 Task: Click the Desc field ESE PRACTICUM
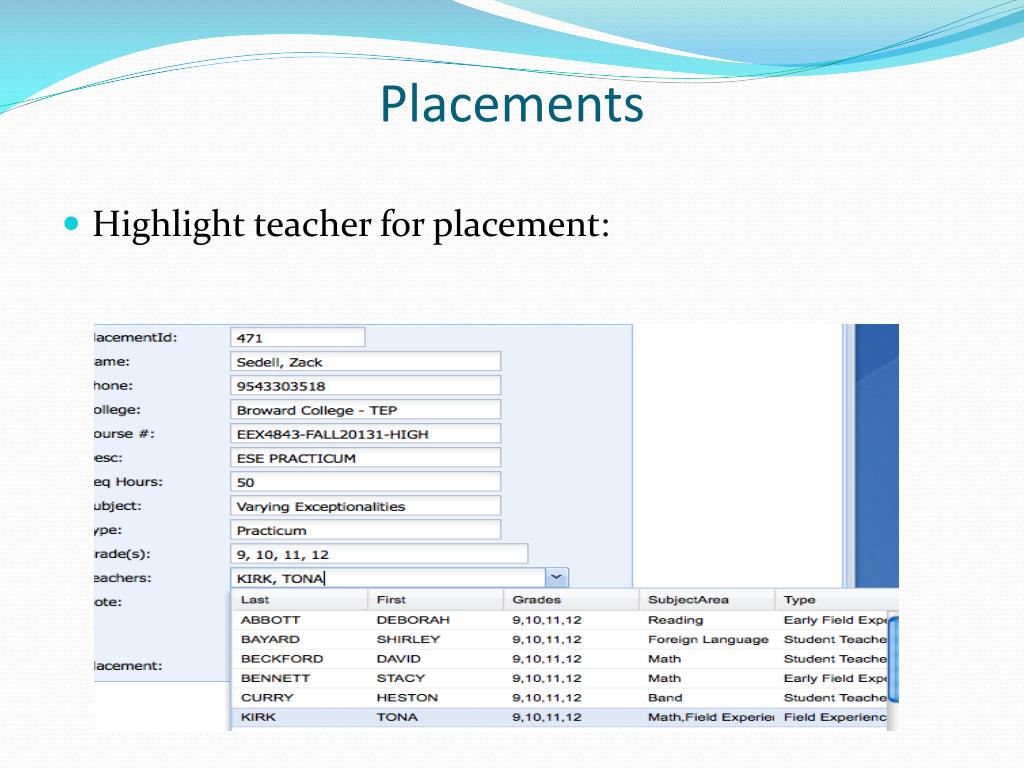pyautogui.click(x=366, y=458)
